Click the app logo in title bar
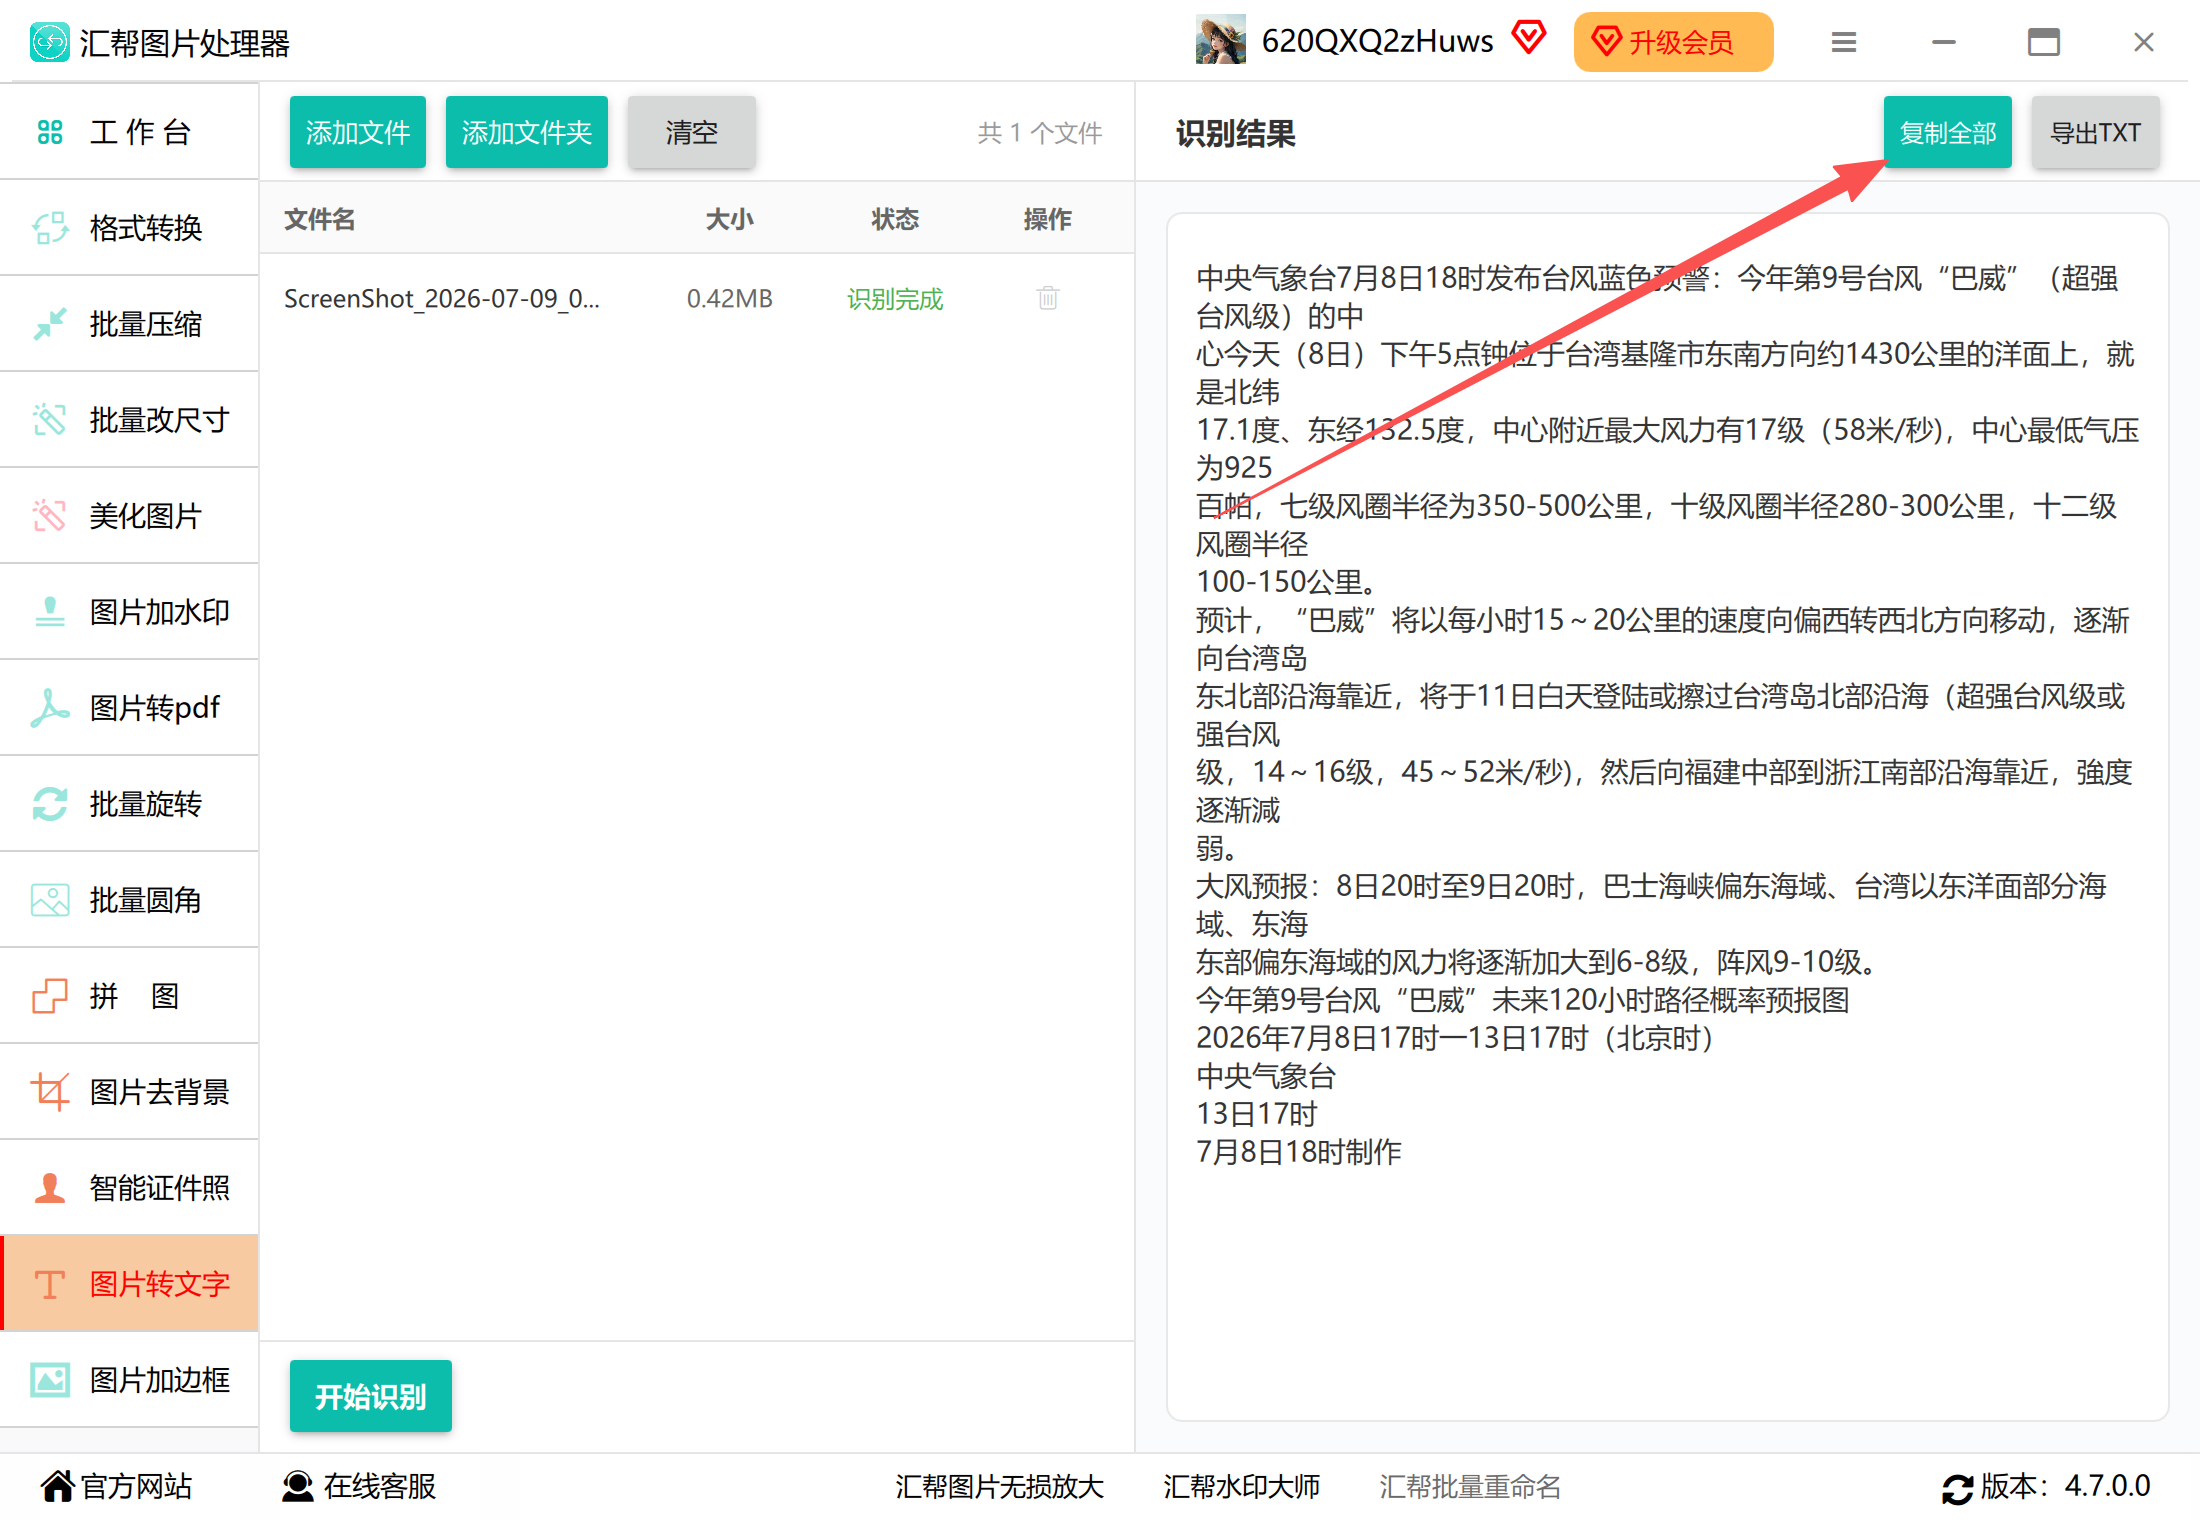 50,42
